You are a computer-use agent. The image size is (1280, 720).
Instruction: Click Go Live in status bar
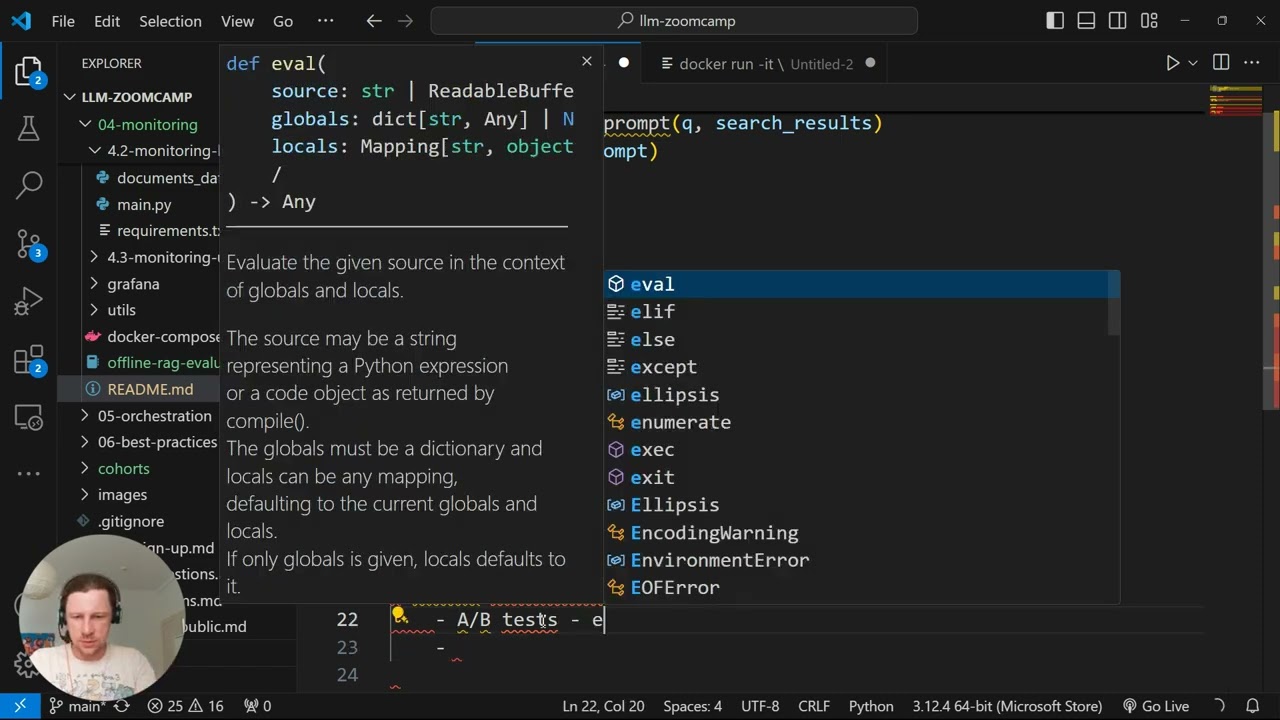coord(1156,706)
